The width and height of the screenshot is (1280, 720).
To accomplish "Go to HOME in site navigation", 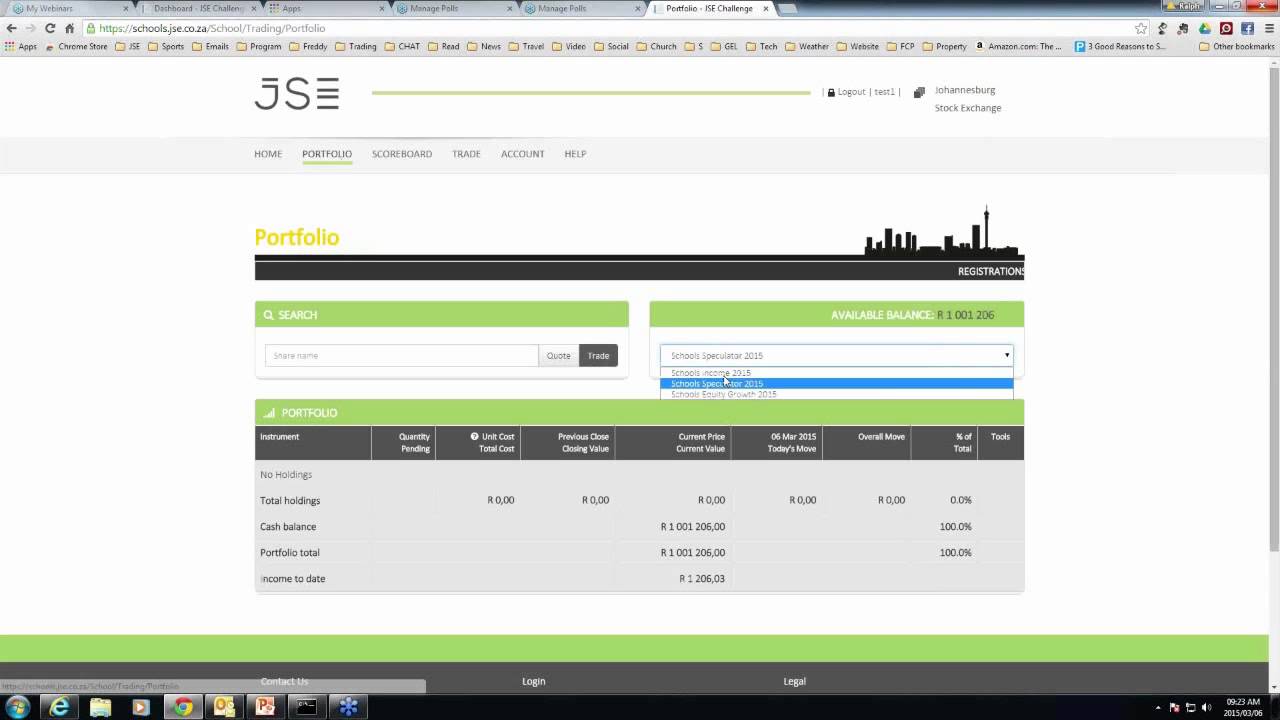I will [268, 154].
